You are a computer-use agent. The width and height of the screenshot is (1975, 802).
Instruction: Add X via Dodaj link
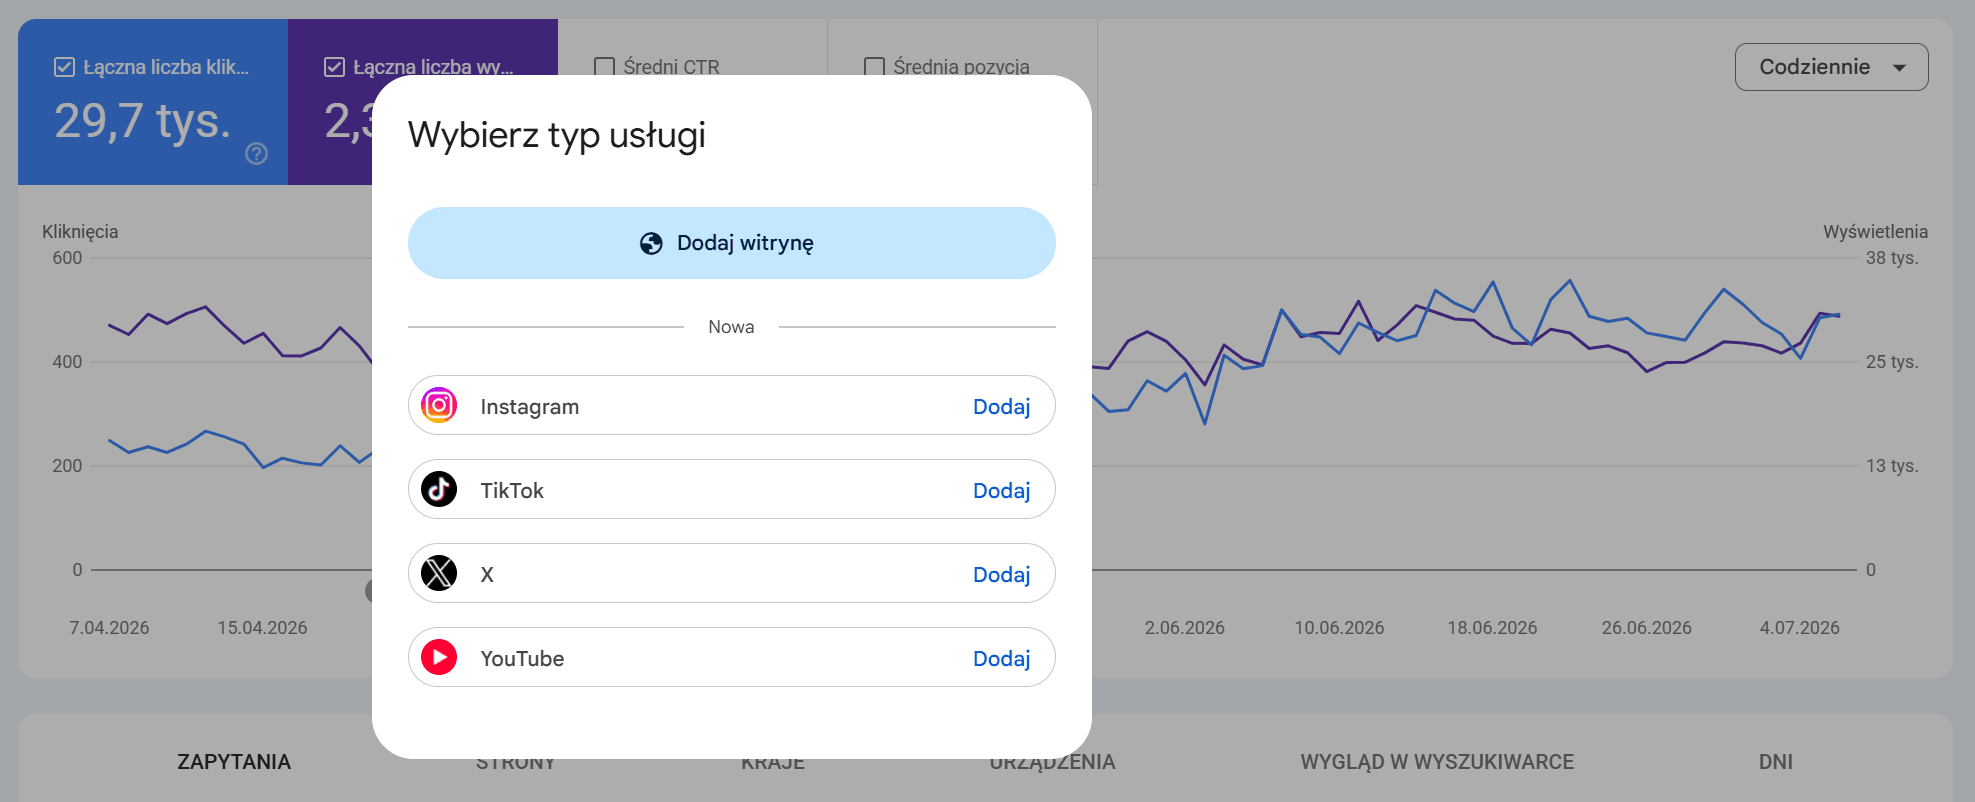tap(1001, 574)
